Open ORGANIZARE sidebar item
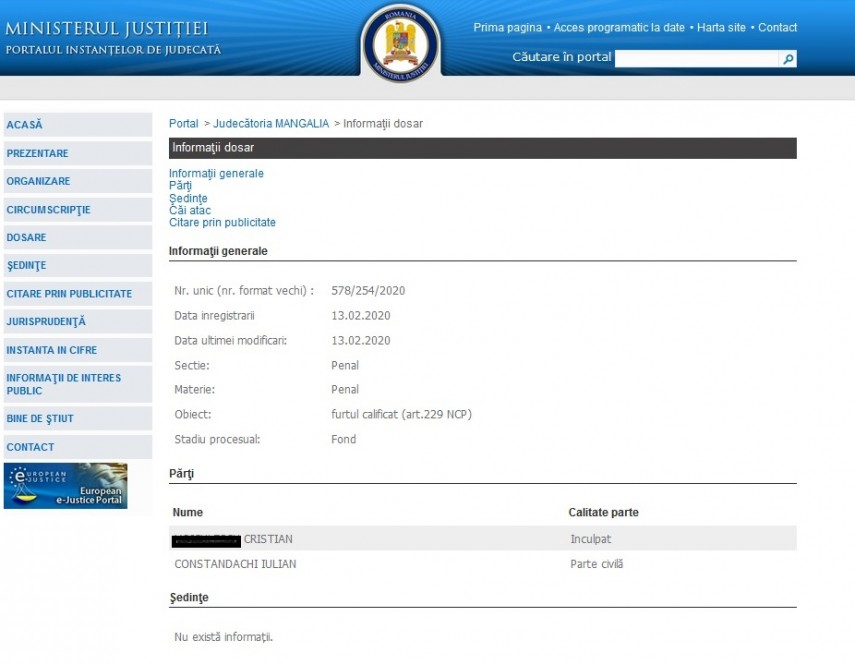Image resolution: width=855 pixels, height=665 pixels. click(39, 182)
